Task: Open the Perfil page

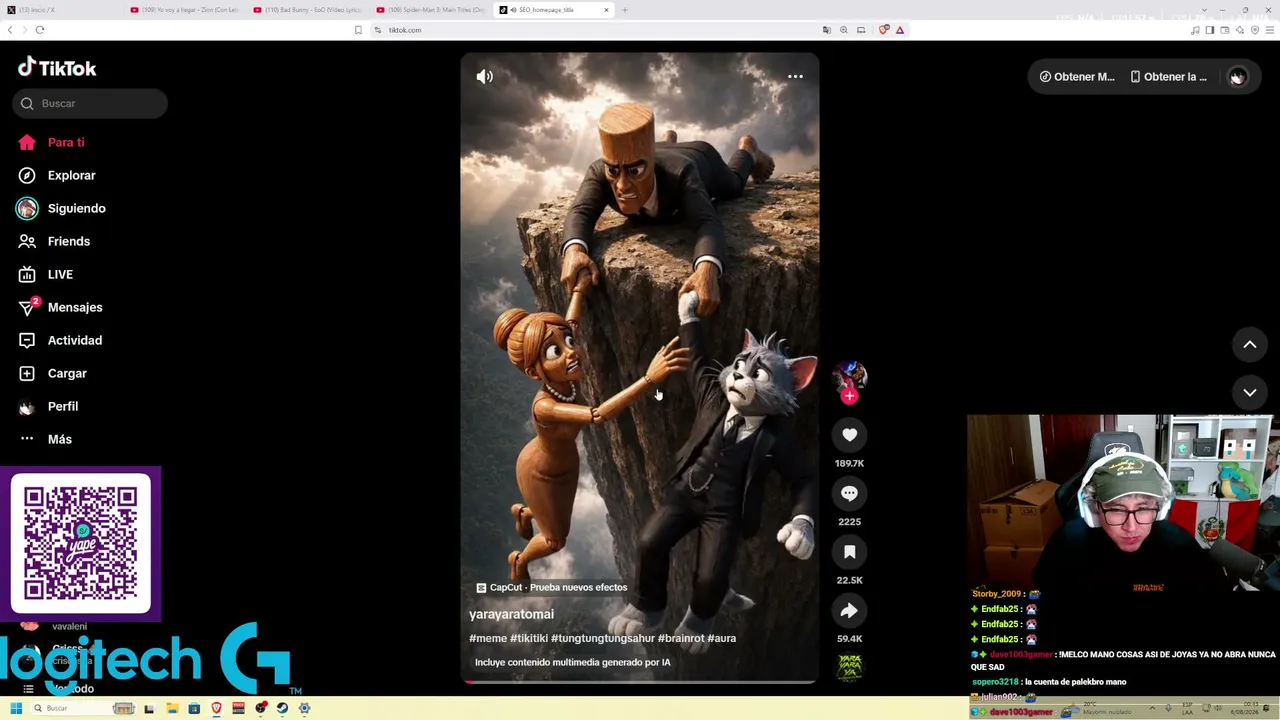Action: (x=63, y=406)
